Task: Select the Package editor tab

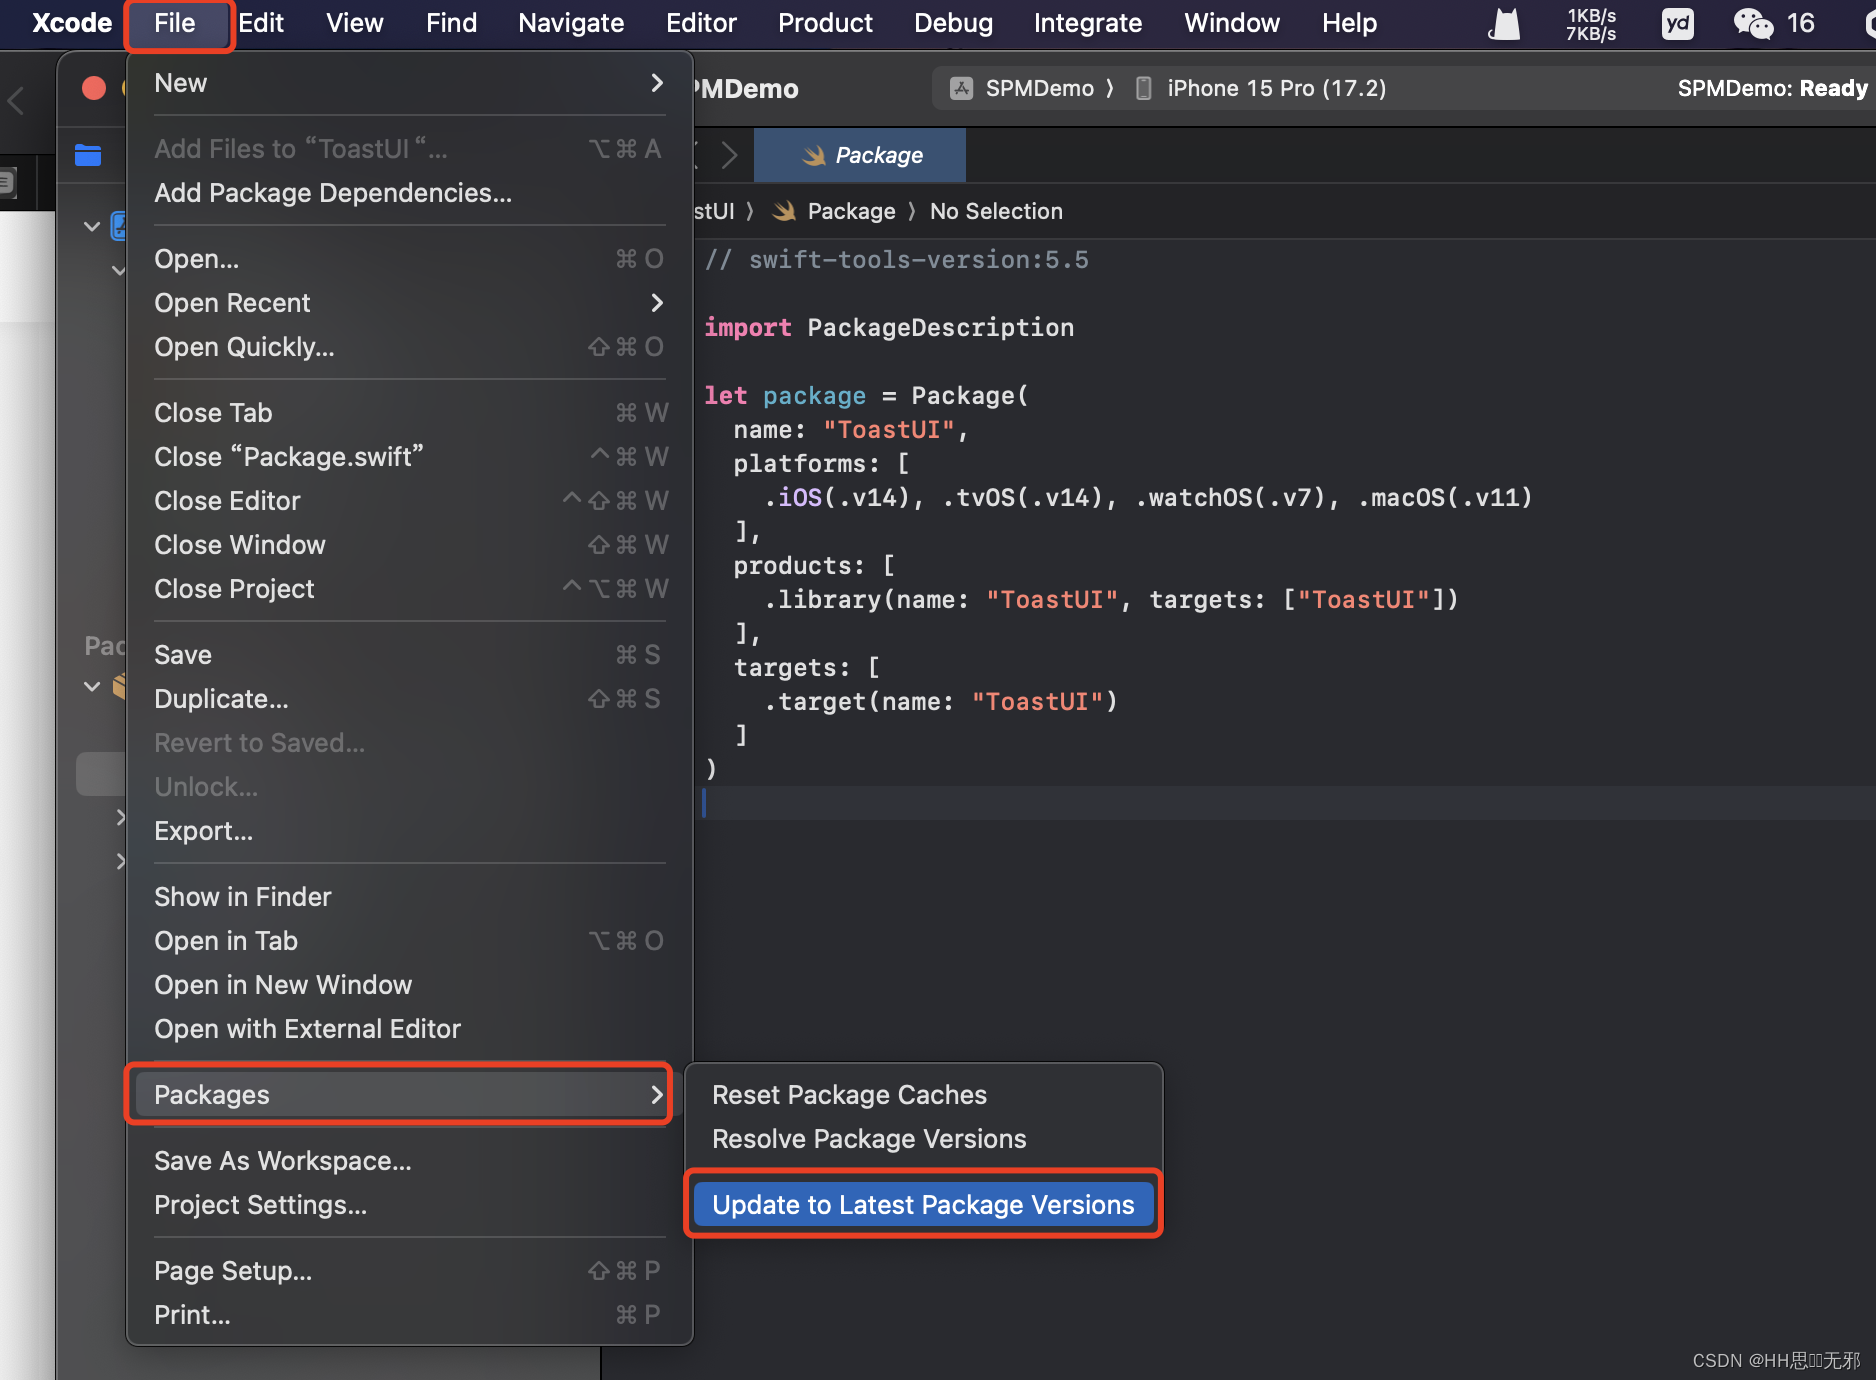Action: pyautogui.click(x=860, y=155)
